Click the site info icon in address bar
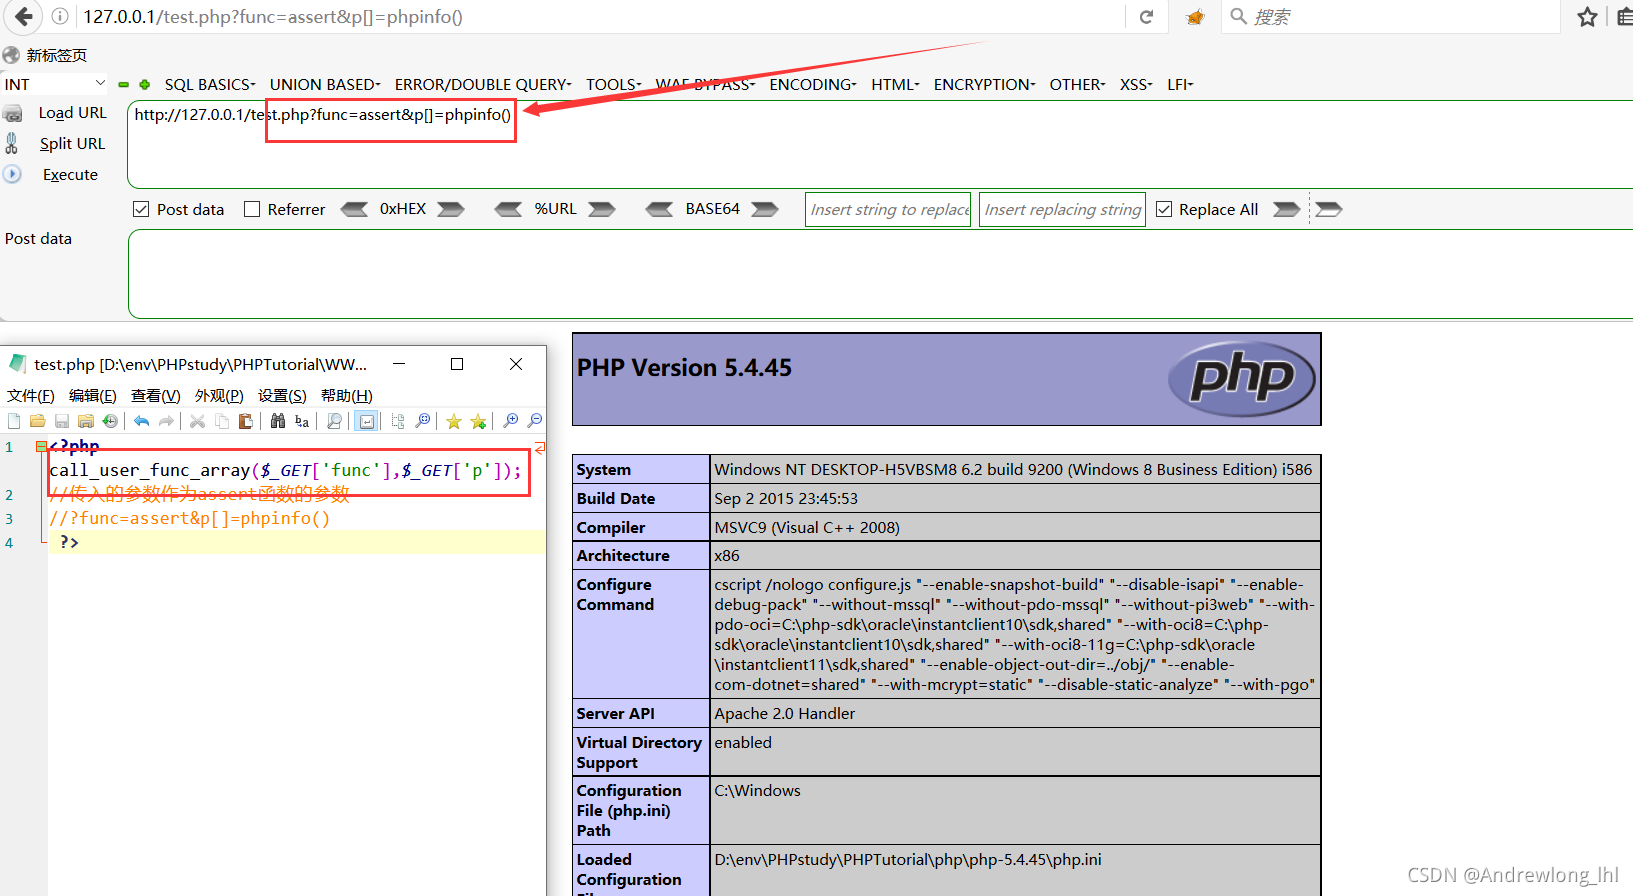The width and height of the screenshot is (1633, 896). coord(60,17)
